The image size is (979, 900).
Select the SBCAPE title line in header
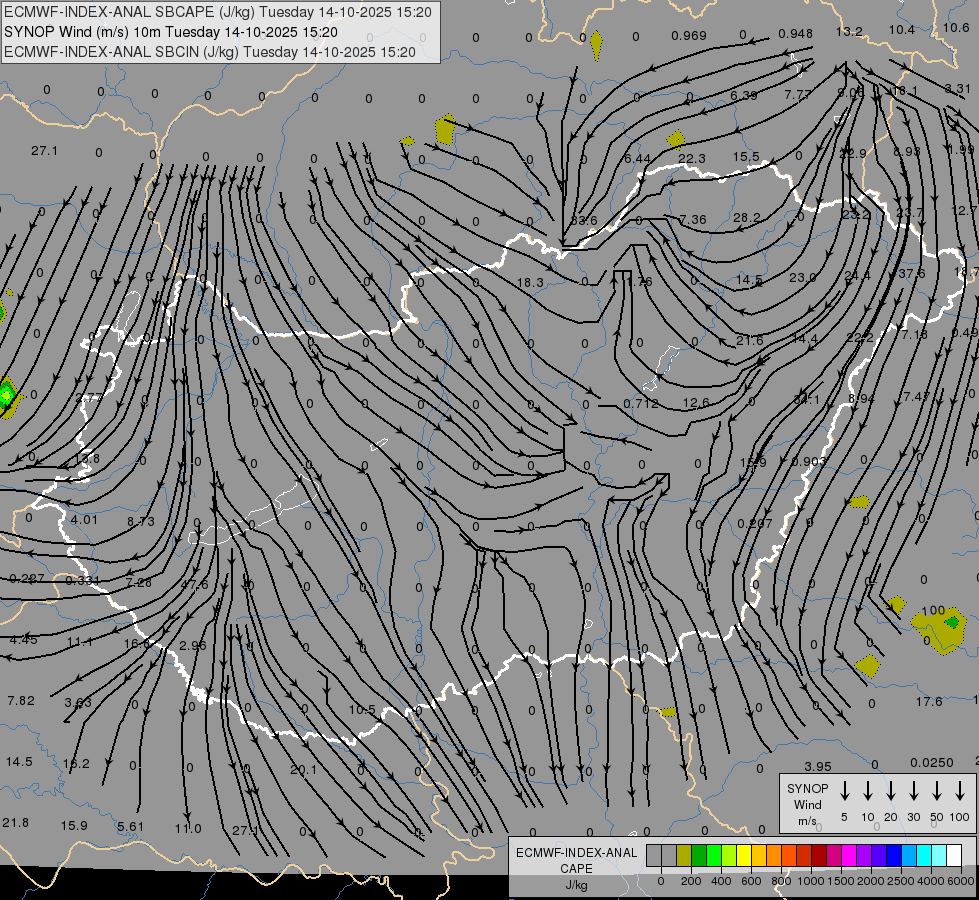(x=218, y=13)
